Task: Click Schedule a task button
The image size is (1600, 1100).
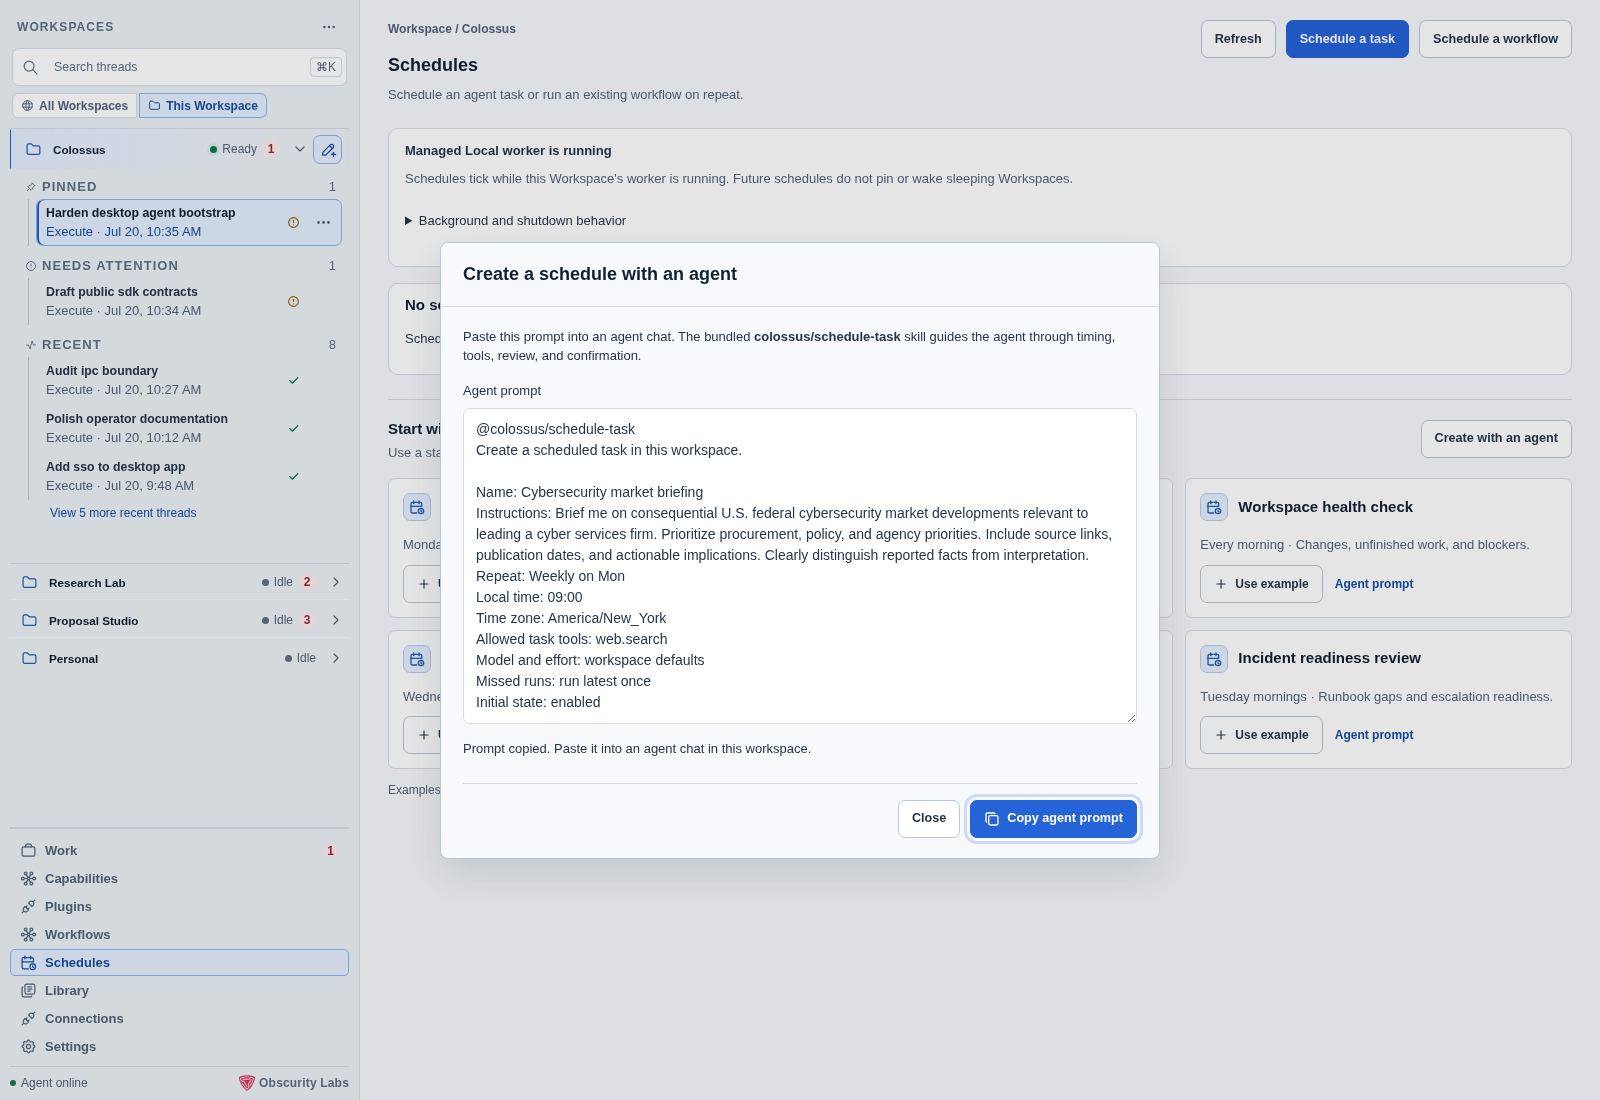Action: click(1347, 39)
